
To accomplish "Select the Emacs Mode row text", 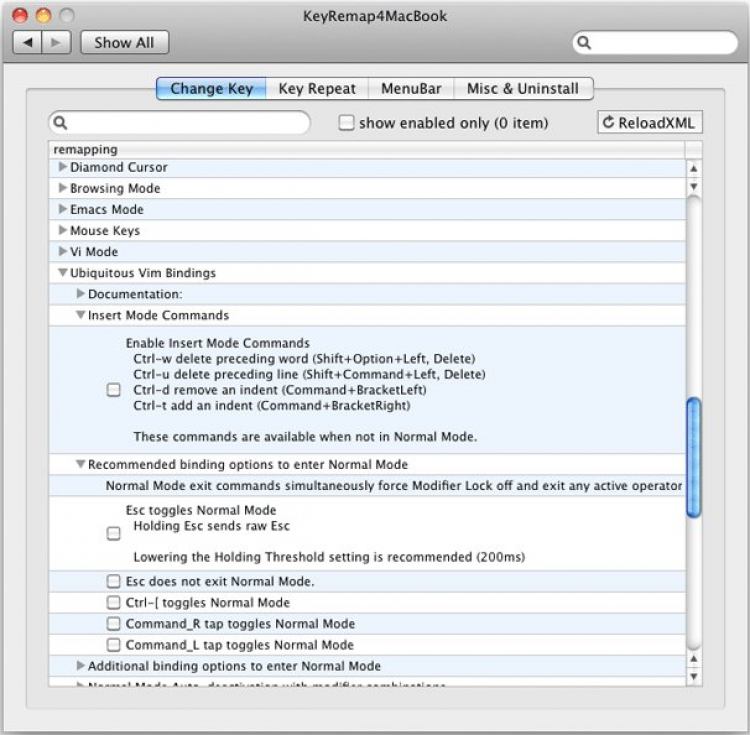I will click(x=107, y=209).
